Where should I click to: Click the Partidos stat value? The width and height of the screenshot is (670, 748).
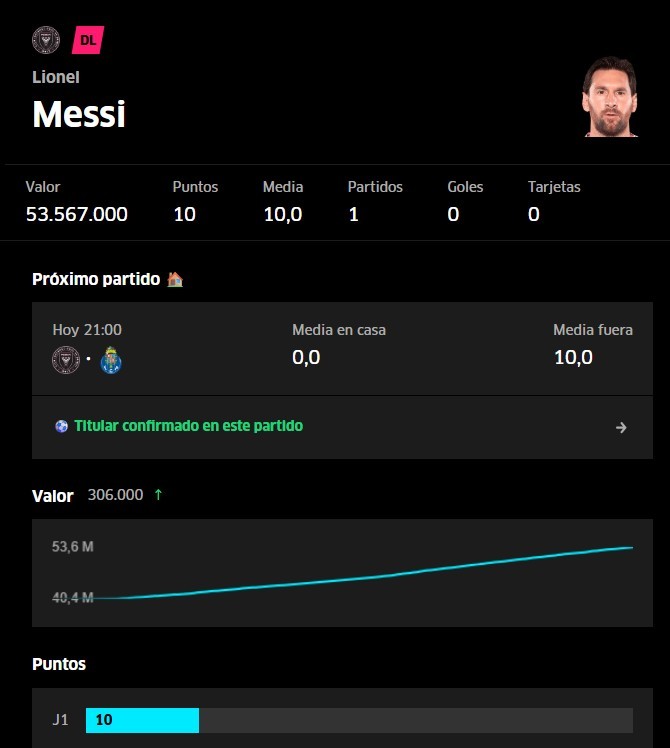[x=354, y=214]
